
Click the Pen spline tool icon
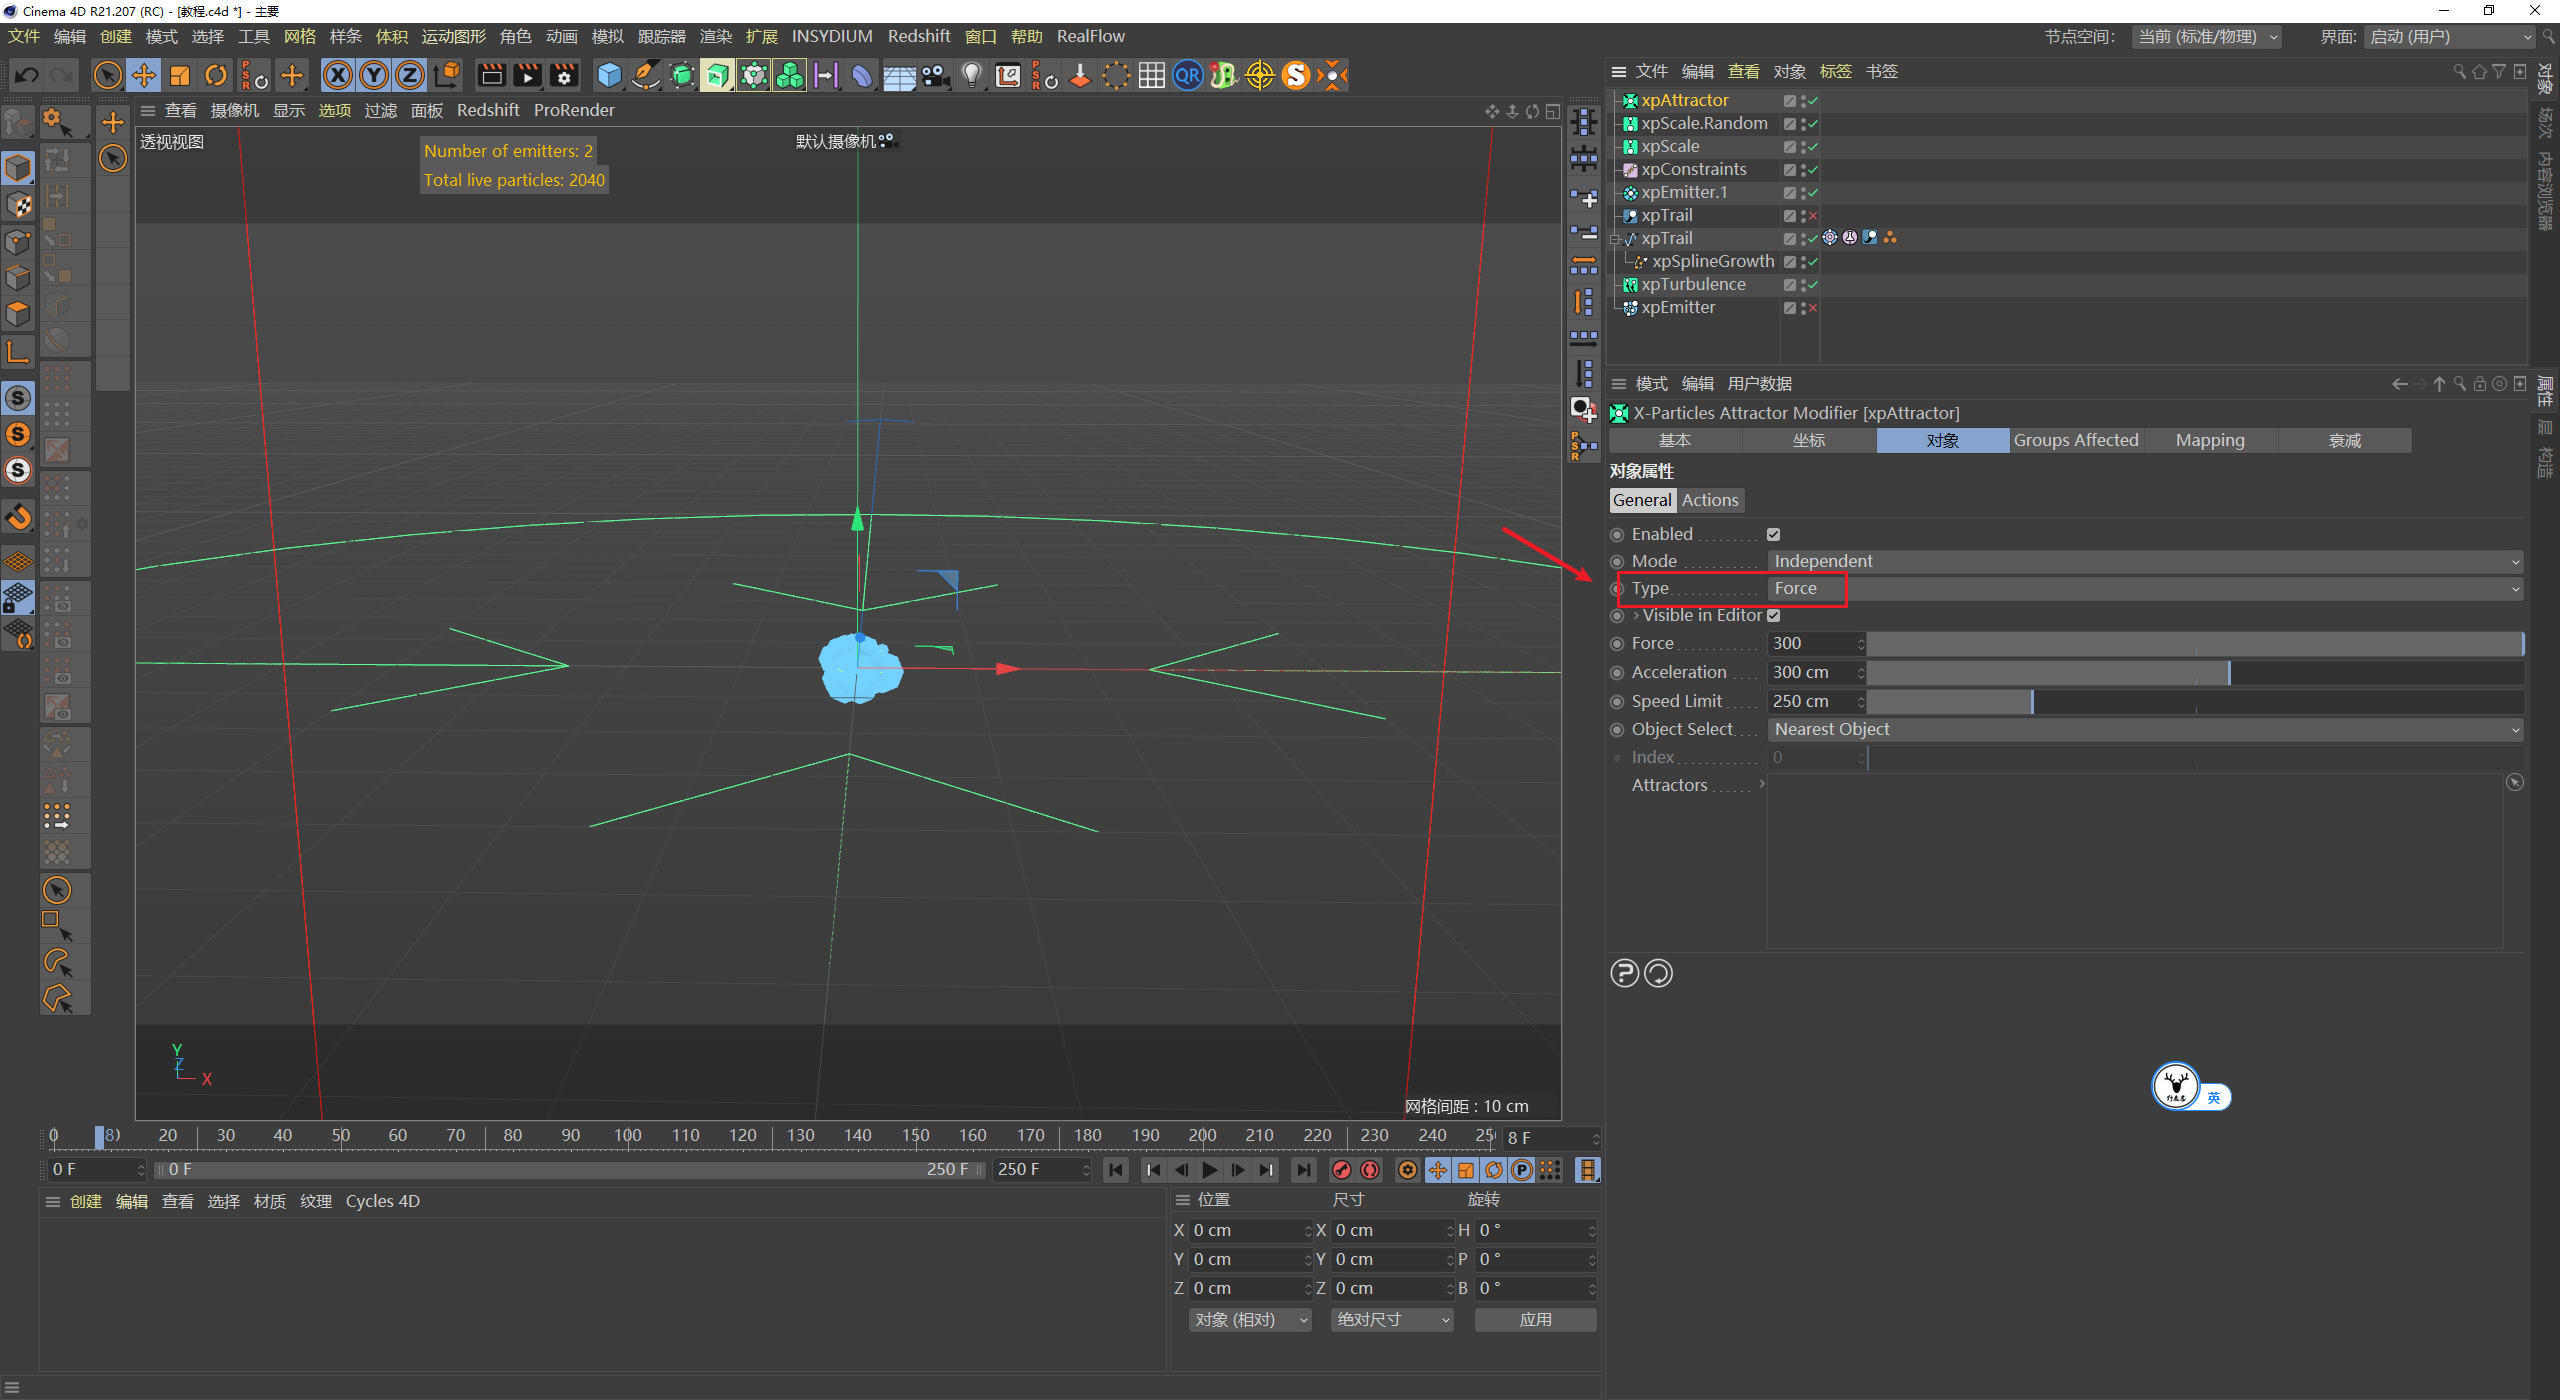646,75
